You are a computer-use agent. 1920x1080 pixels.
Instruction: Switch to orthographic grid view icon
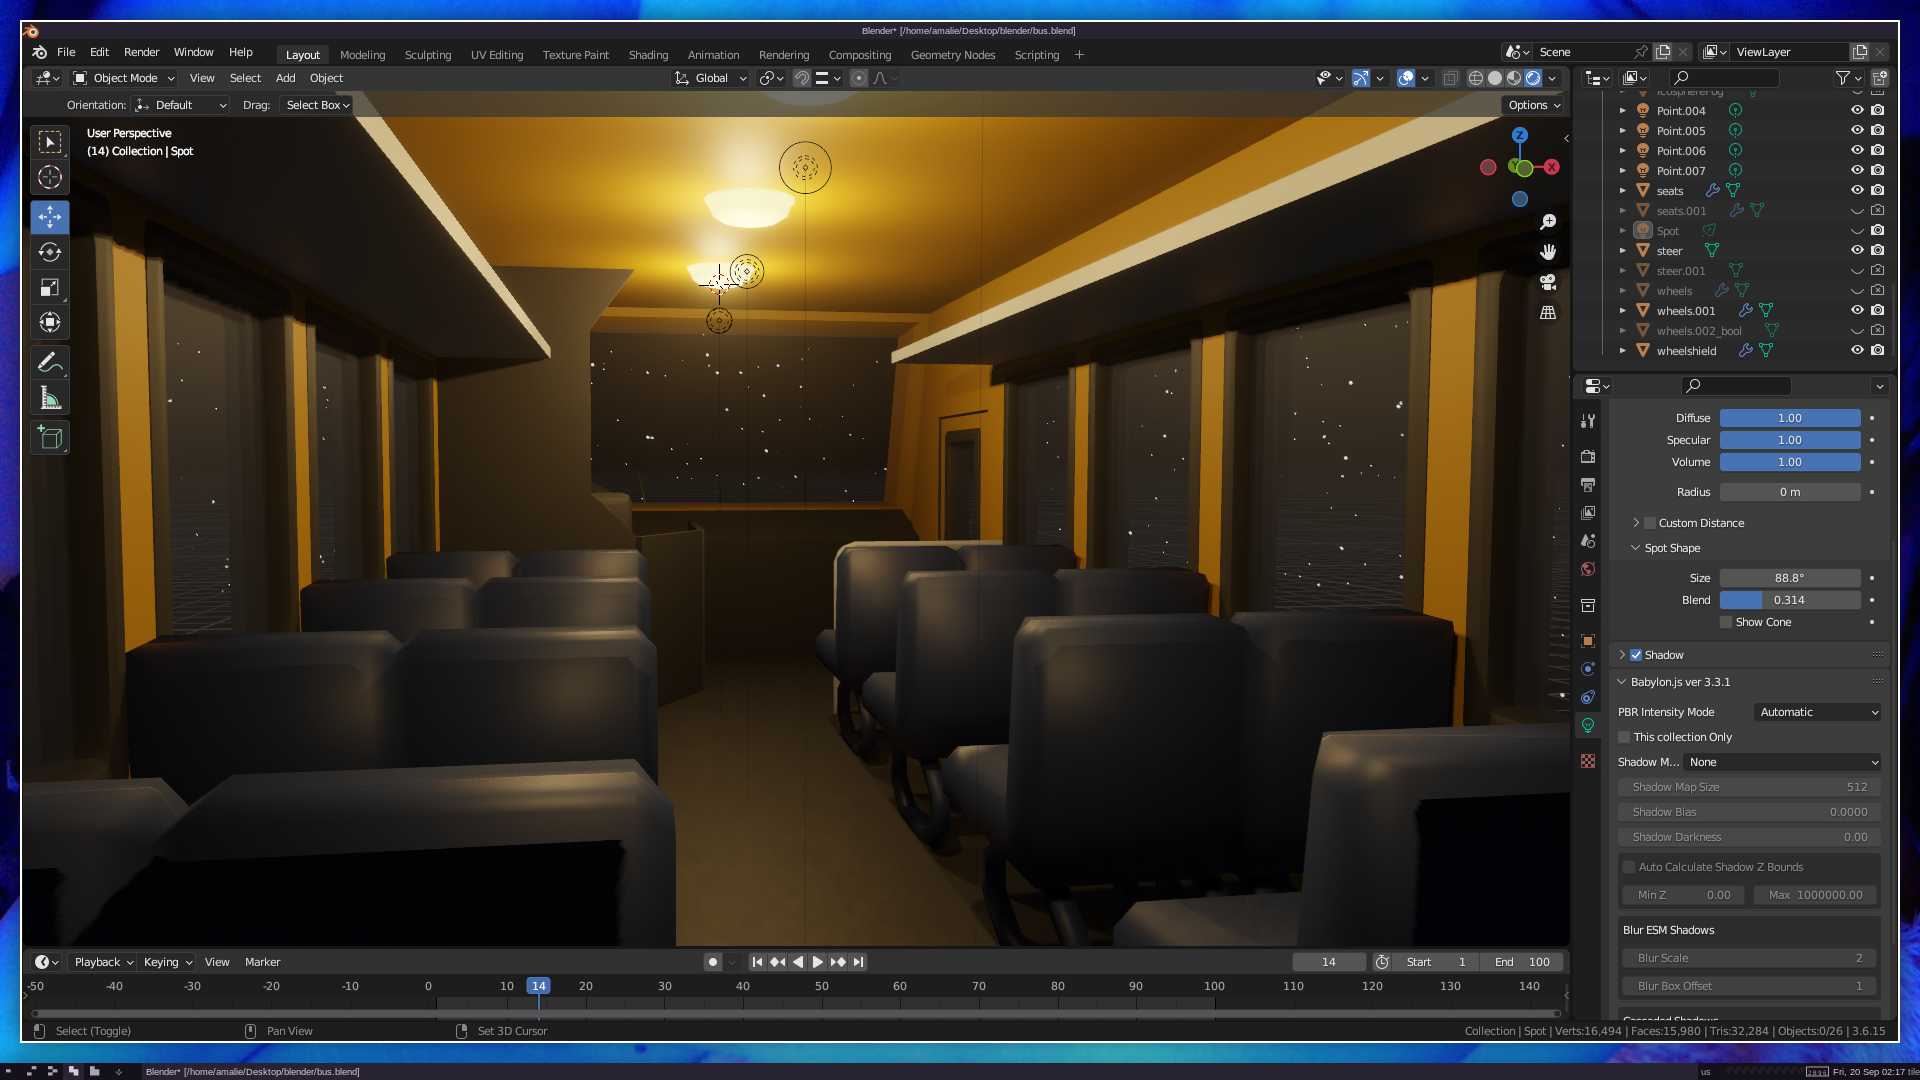pyautogui.click(x=1548, y=313)
